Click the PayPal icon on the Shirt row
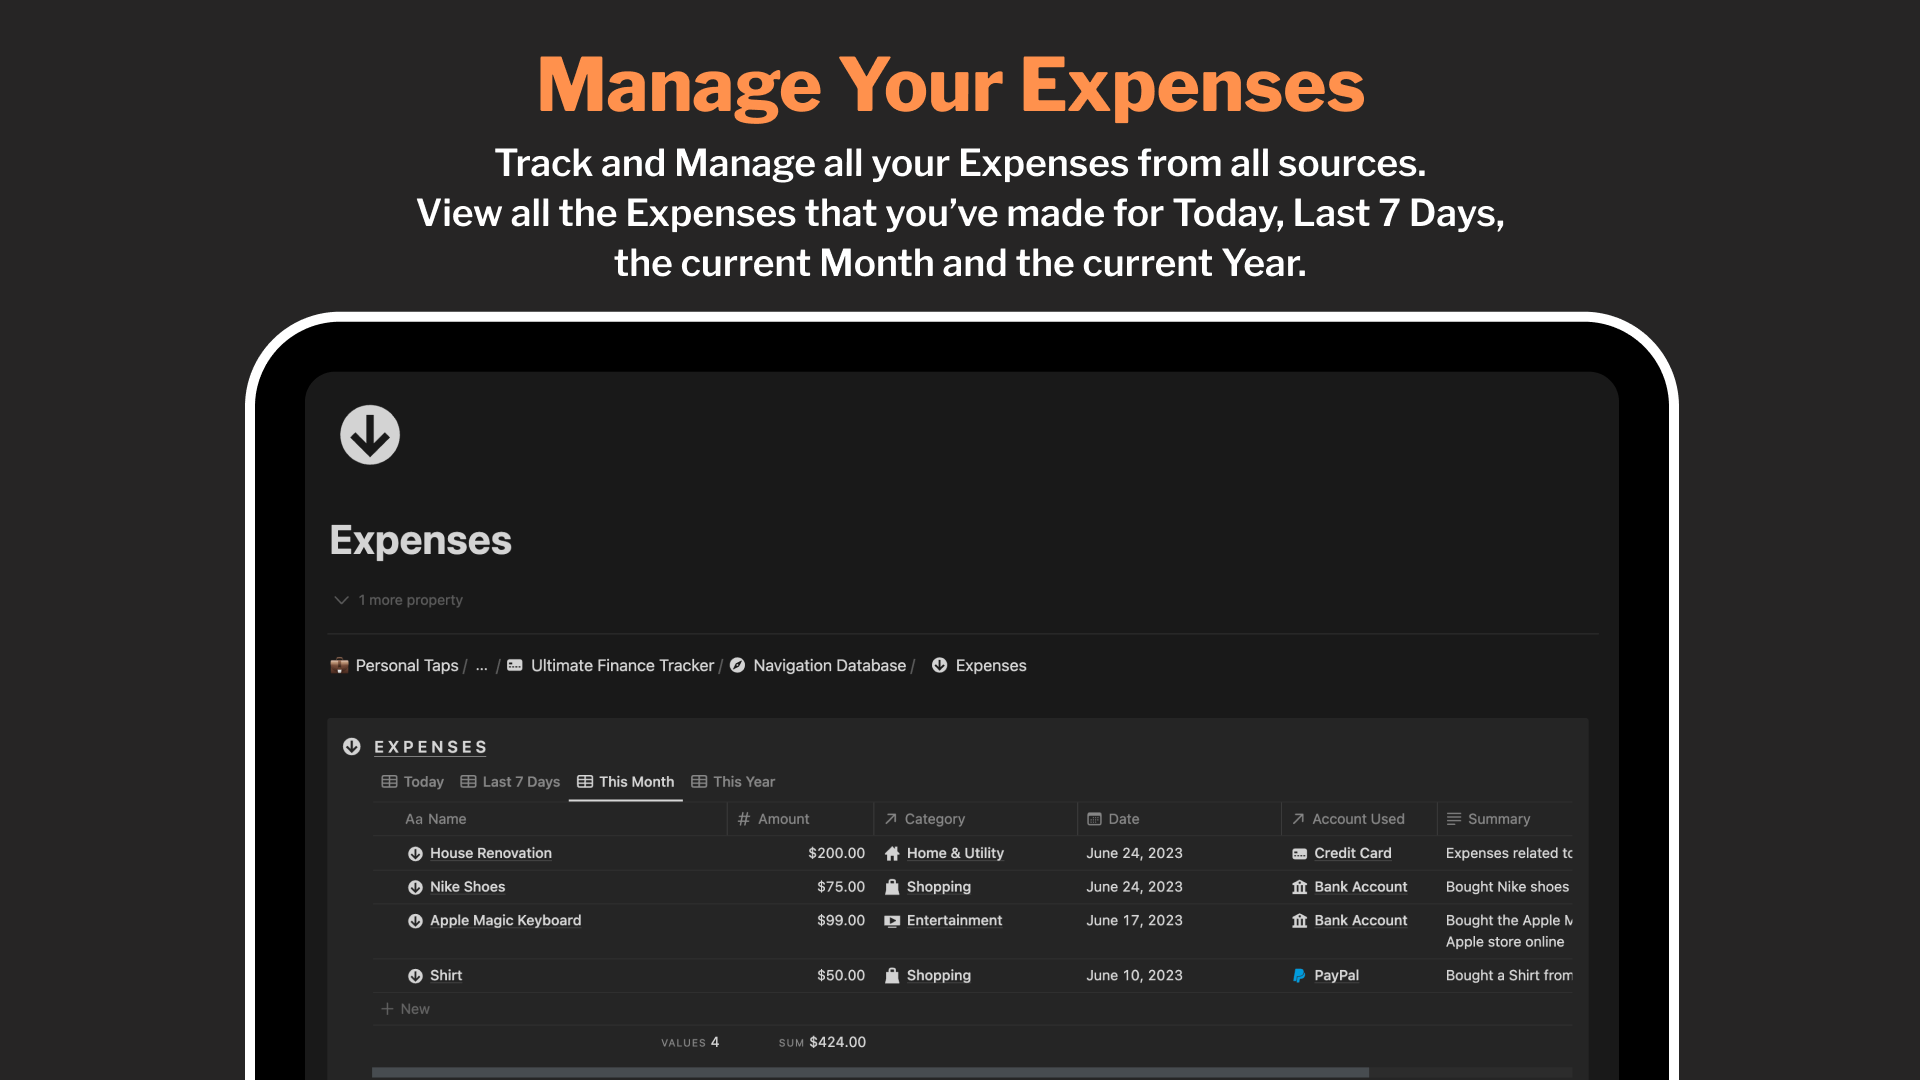The image size is (1920, 1080). point(1298,975)
